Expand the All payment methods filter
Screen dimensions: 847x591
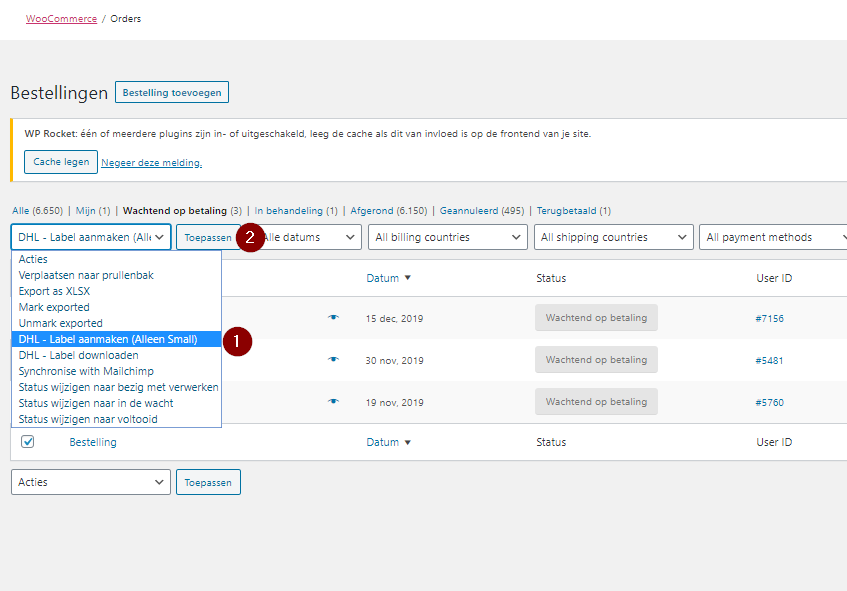[772, 237]
